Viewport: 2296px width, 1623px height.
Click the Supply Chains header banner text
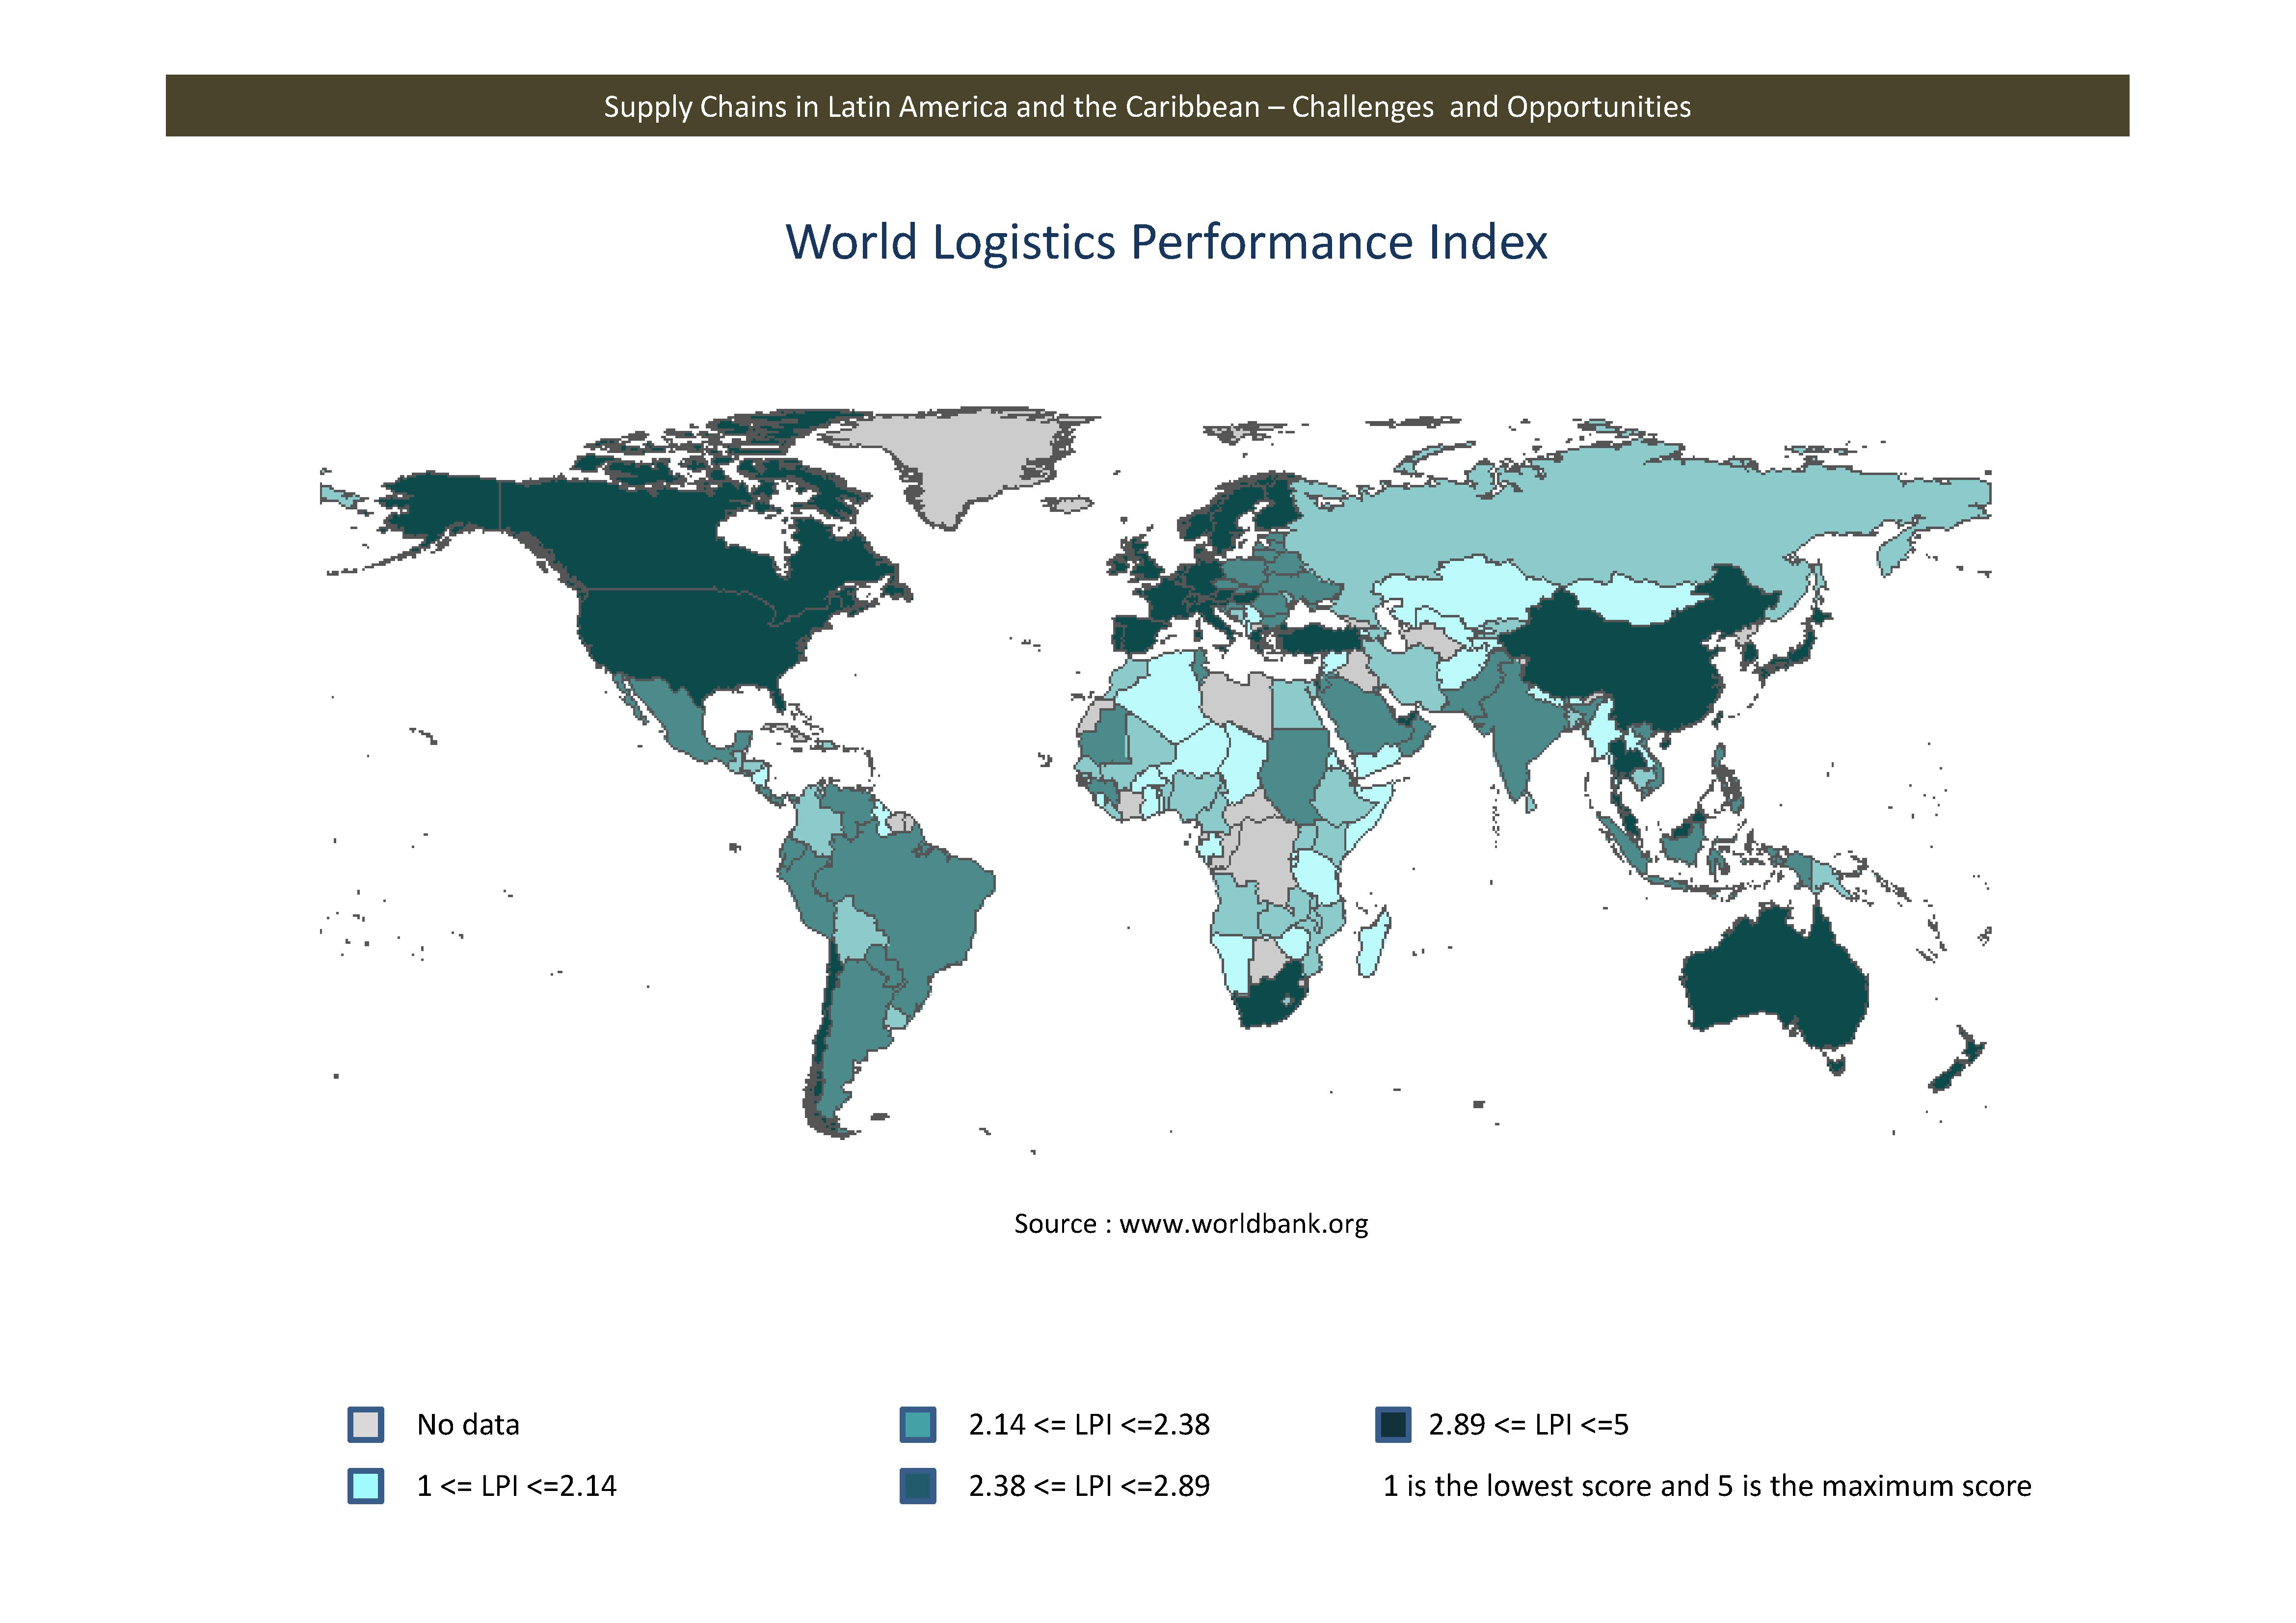(x=1147, y=106)
